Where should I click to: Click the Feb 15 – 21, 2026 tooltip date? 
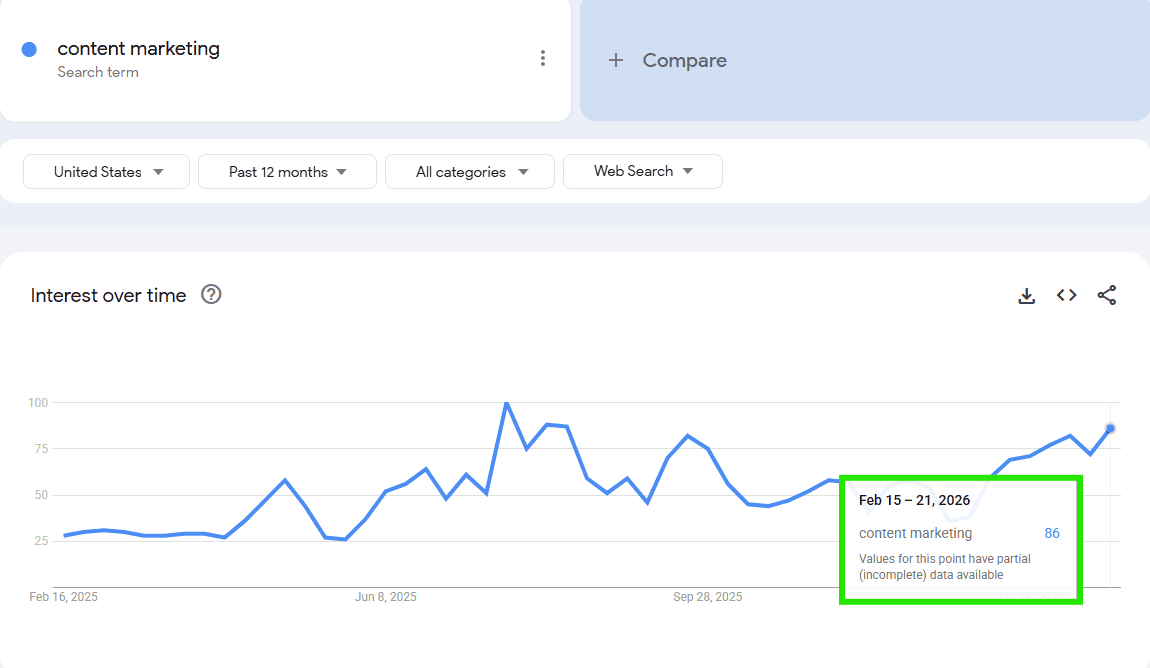click(x=914, y=500)
